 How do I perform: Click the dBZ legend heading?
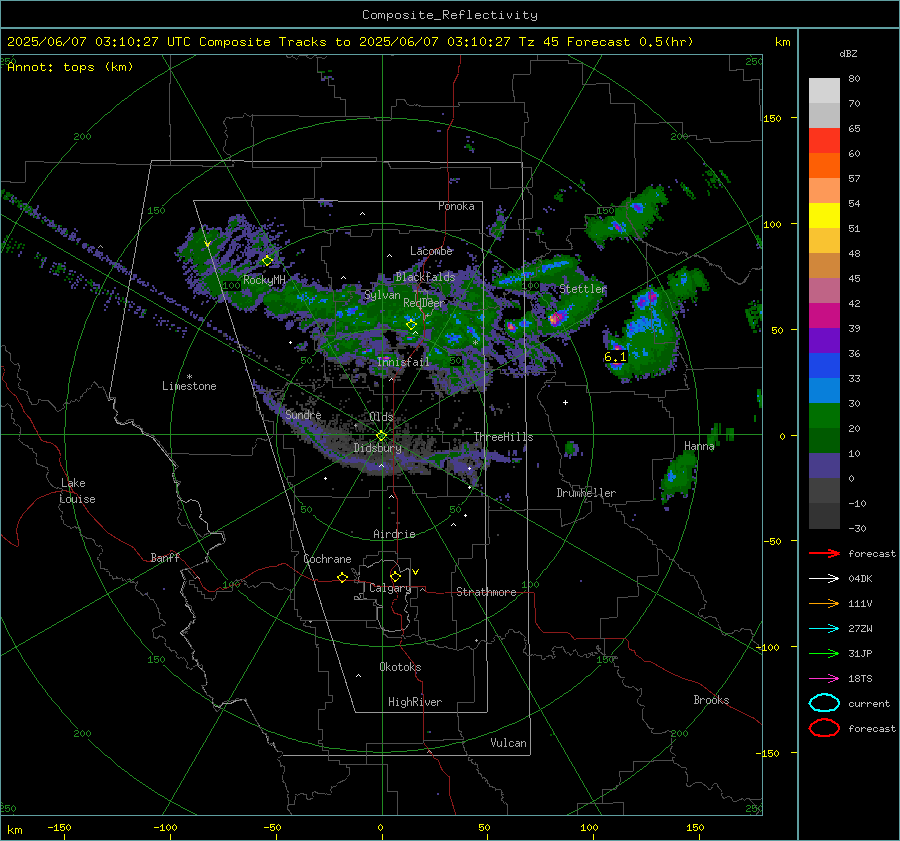point(848,54)
